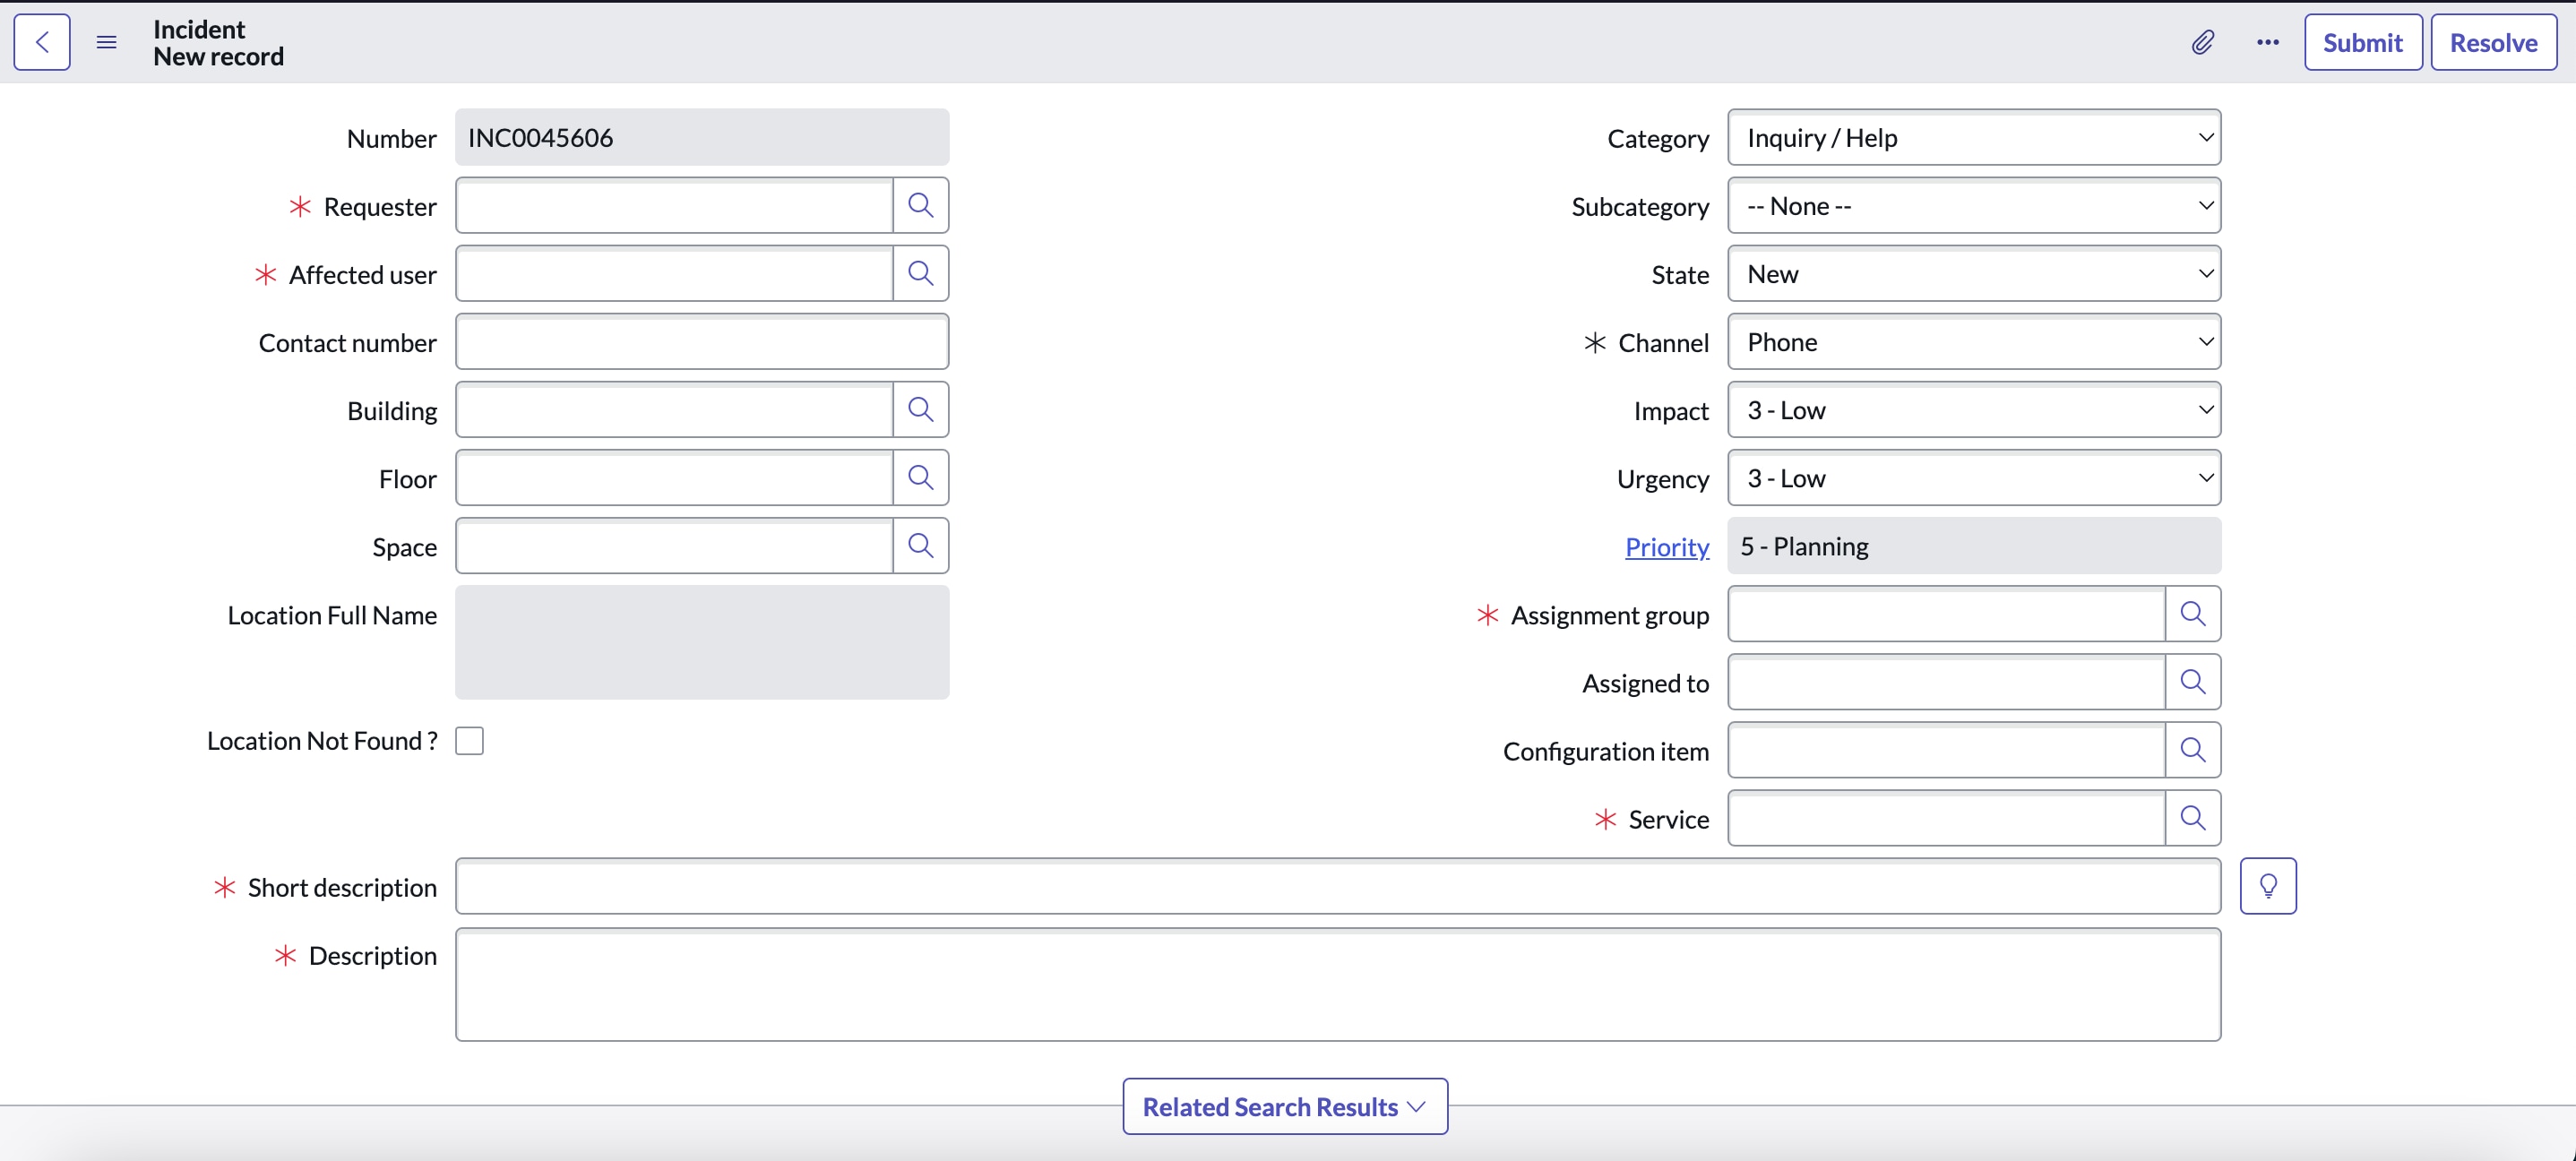Open Configuration item lookup search icon
Screen dimensions: 2576x1161
coord(2192,750)
